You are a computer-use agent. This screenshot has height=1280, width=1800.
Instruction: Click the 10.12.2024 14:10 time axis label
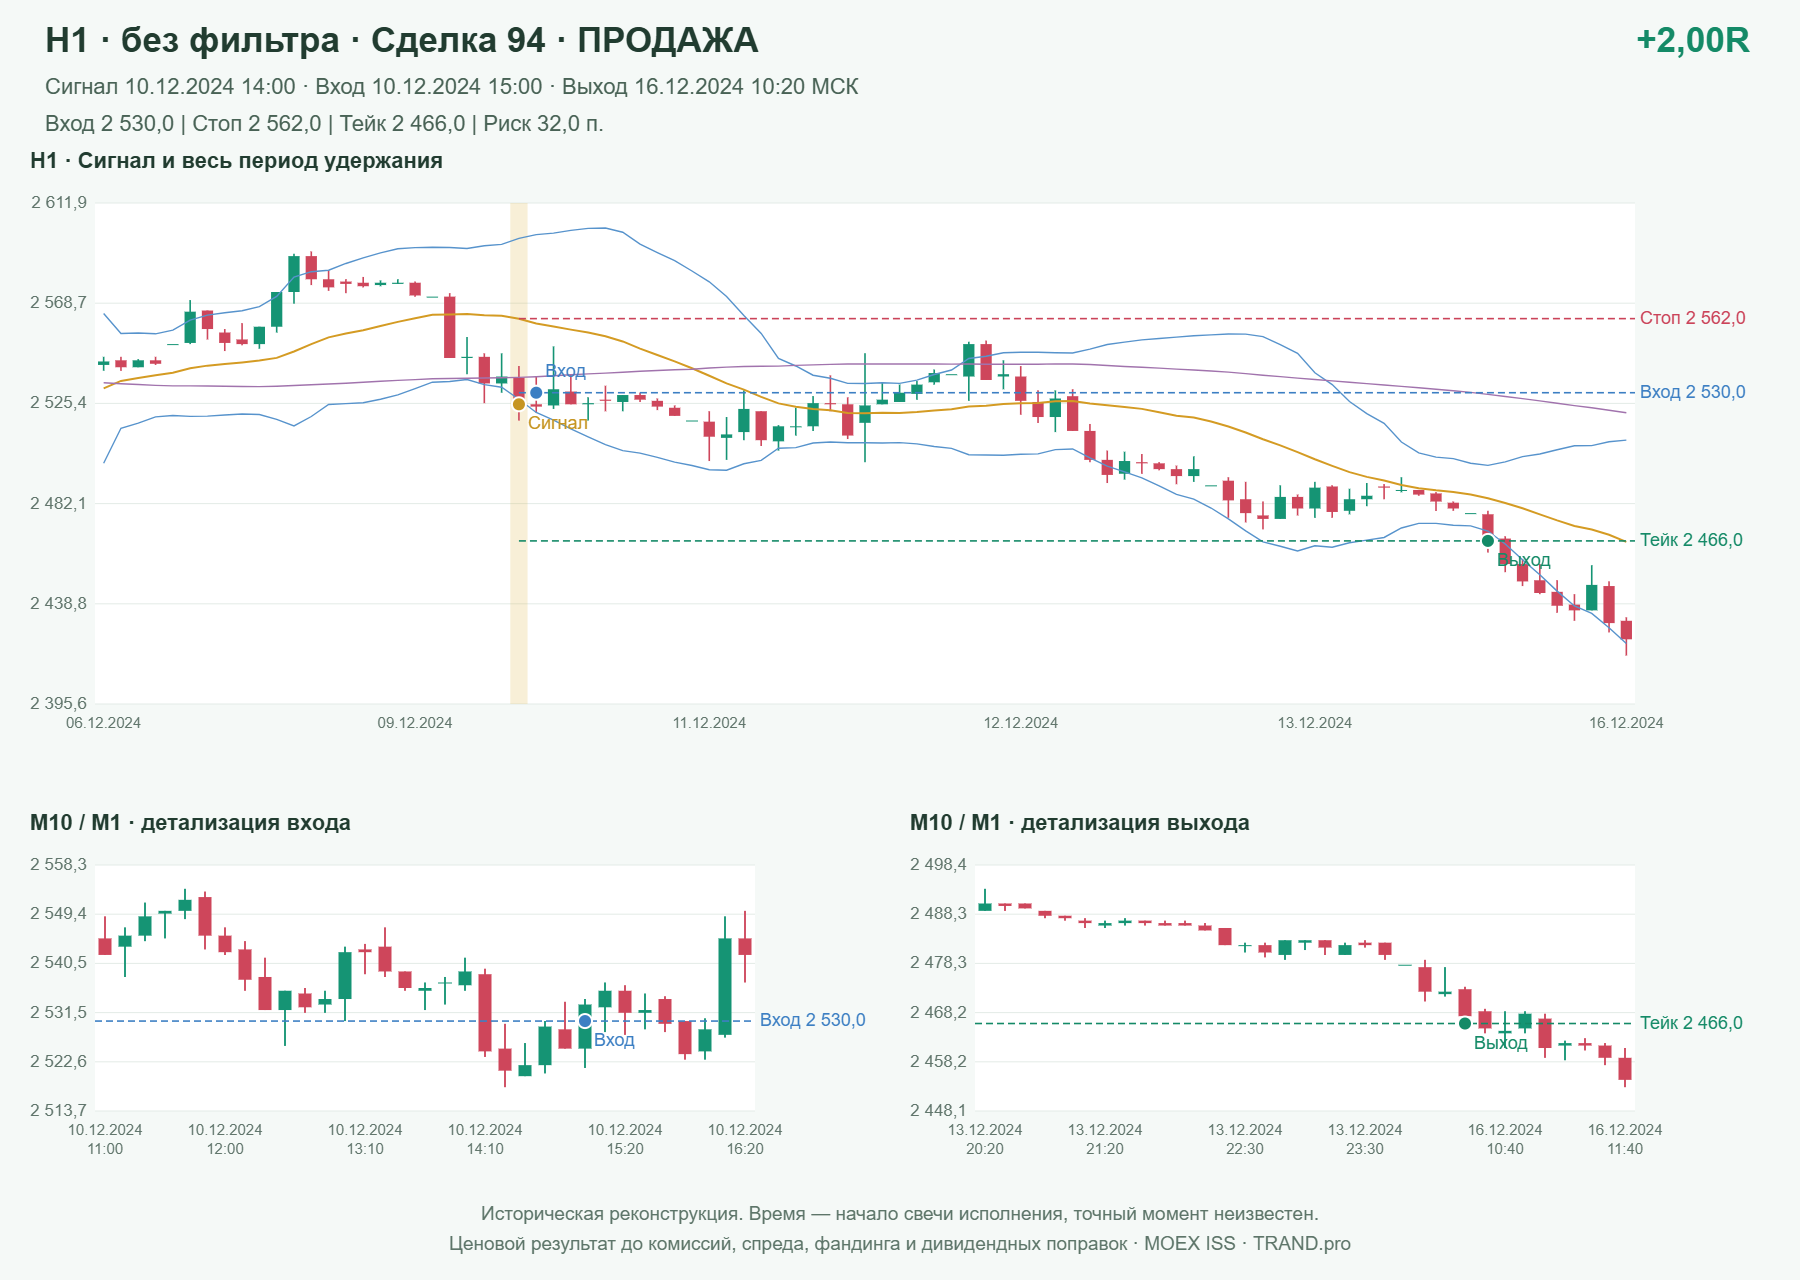[x=485, y=1139]
